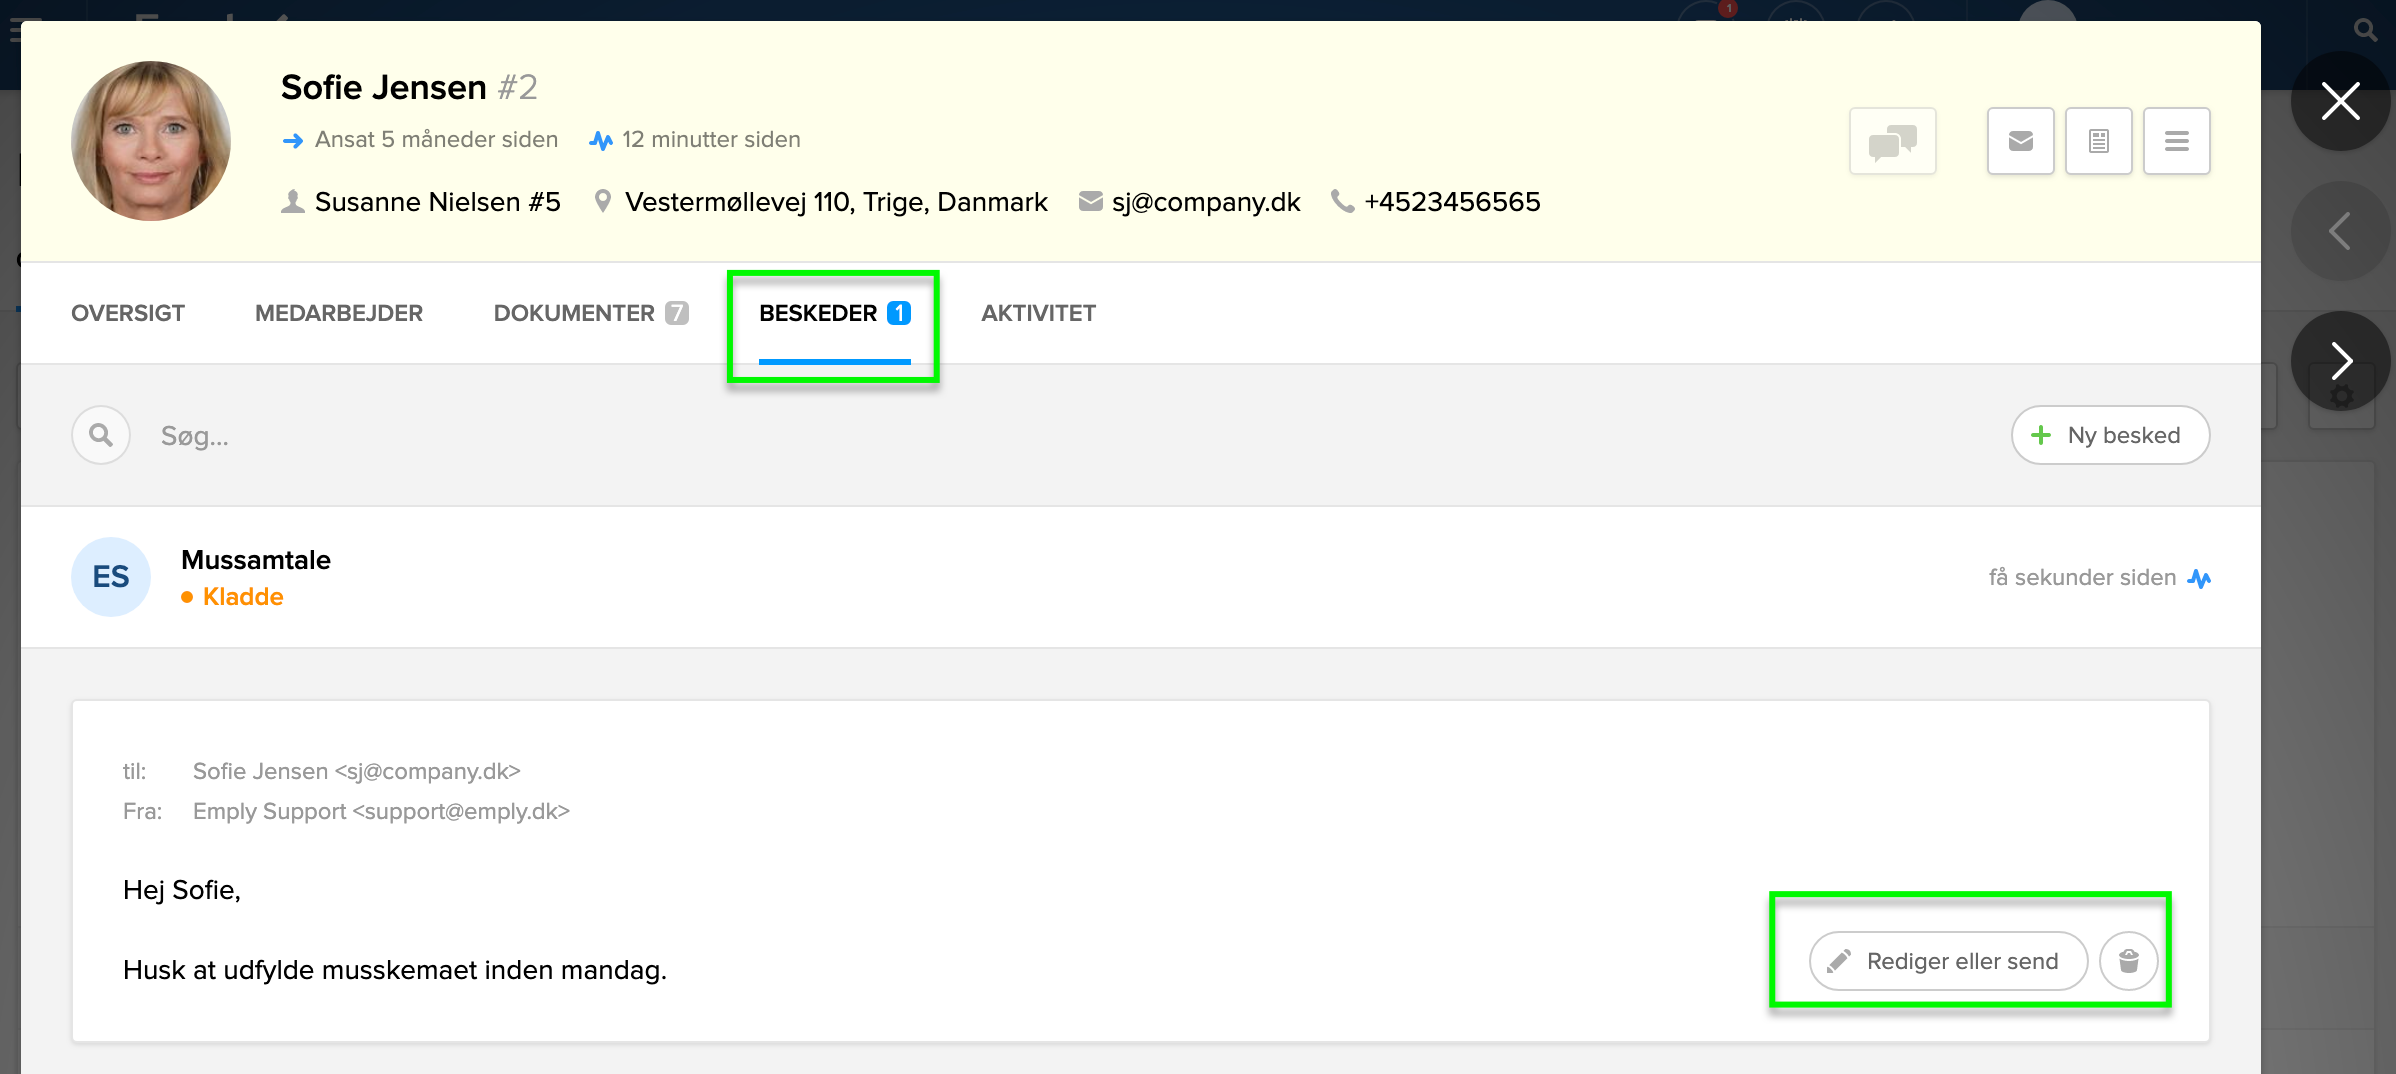Click Rediger eller send button
This screenshot has width=2396, height=1074.
tap(1948, 961)
